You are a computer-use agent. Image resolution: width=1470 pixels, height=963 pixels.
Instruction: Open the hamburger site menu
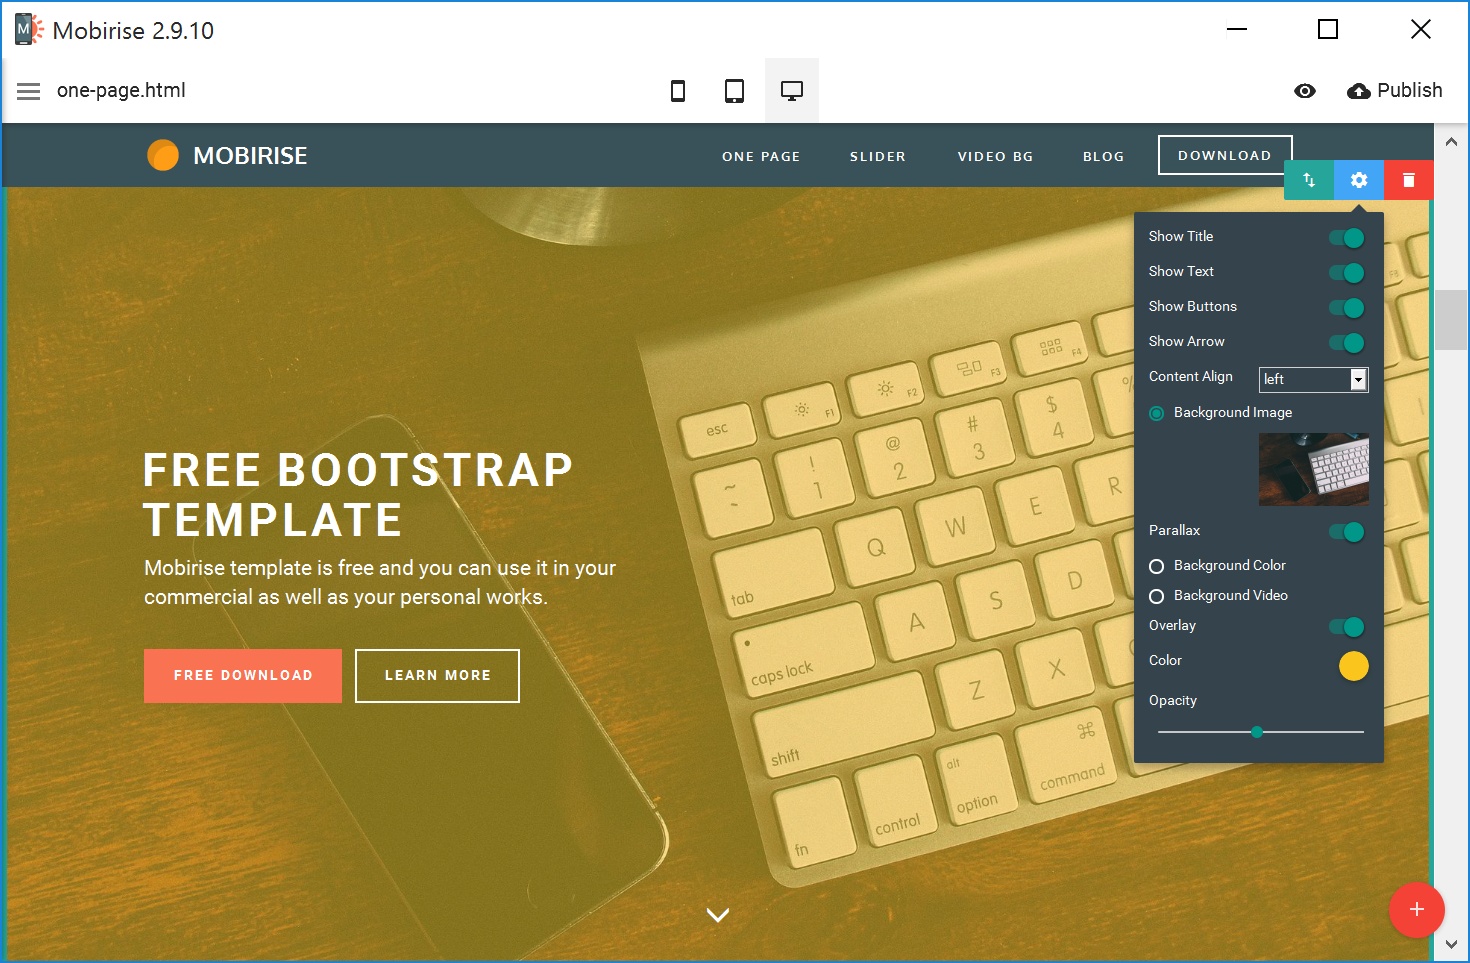(x=28, y=90)
